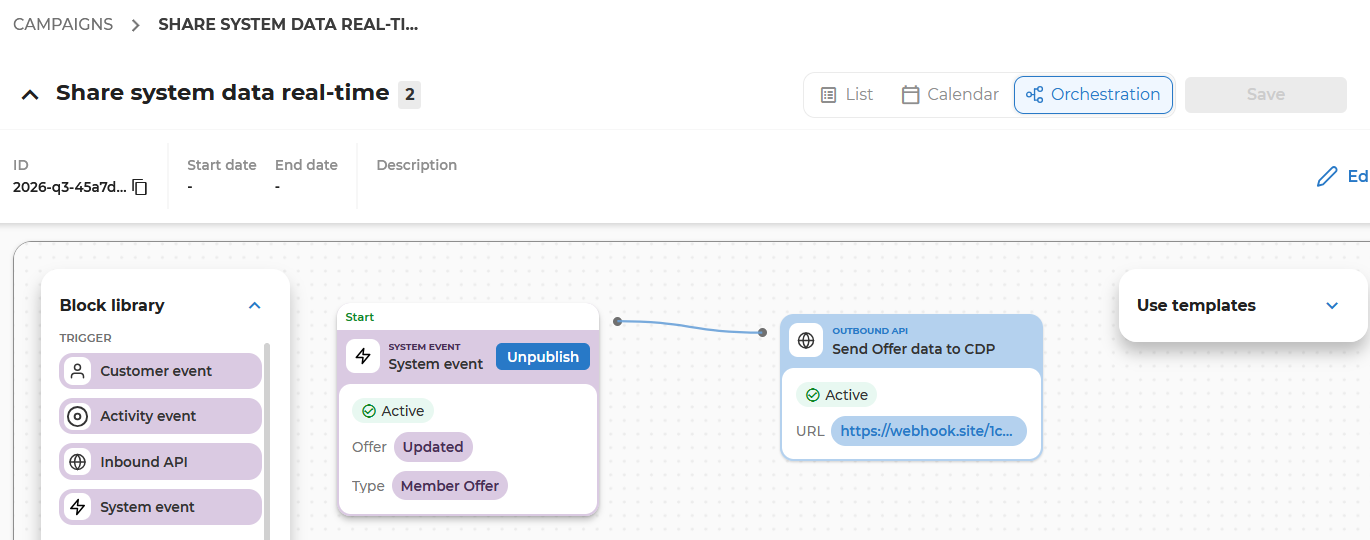
Task: Switch to the Calendar view
Action: (x=950, y=94)
